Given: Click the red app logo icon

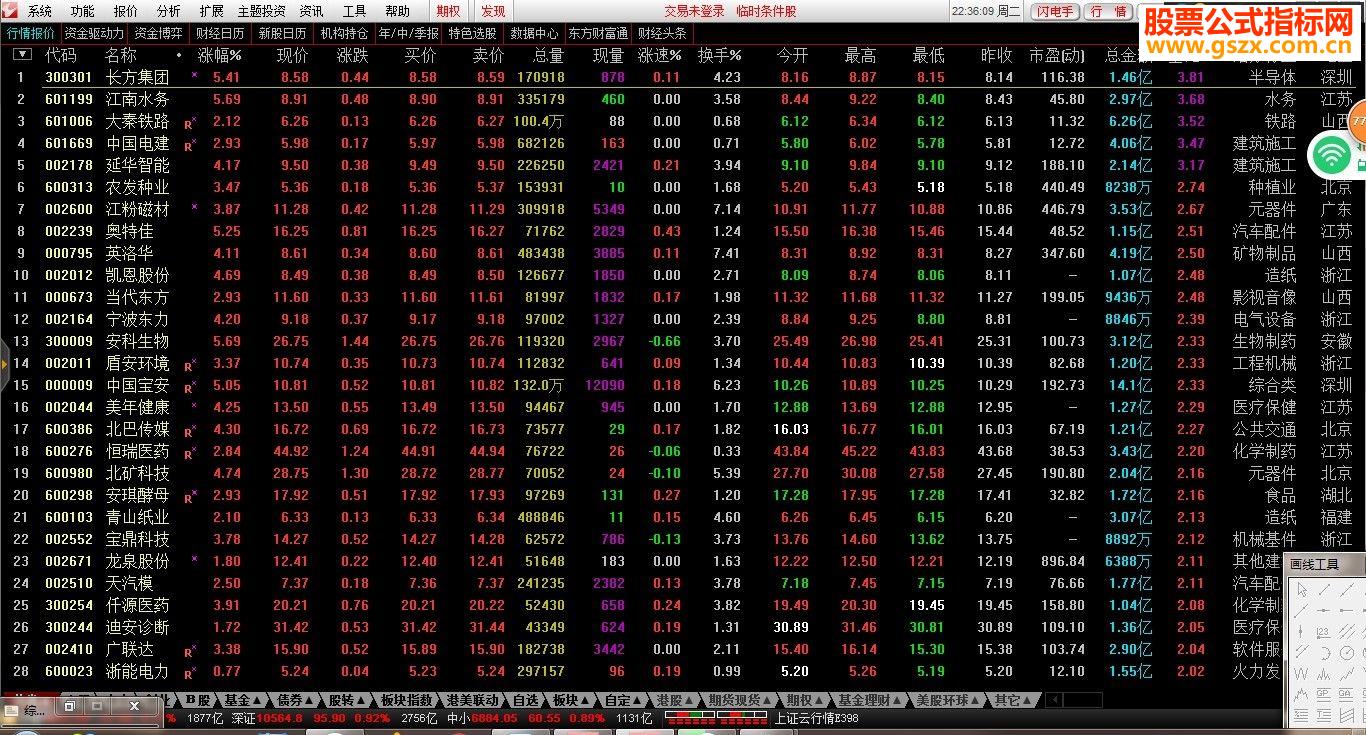Looking at the screenshot, I should (x=11, y=10).
